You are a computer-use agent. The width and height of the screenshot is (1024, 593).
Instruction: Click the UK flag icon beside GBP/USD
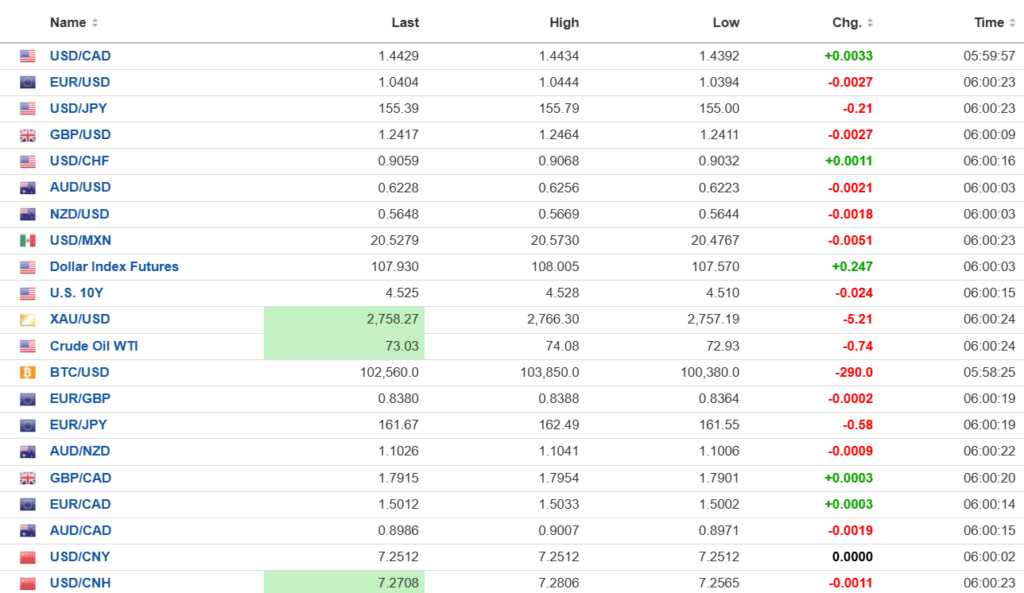(28, 135)
